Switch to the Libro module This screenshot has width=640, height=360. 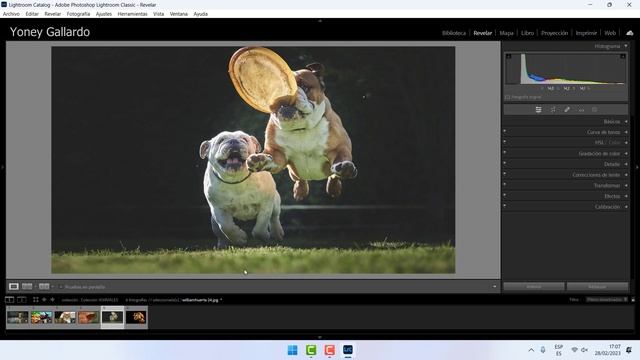(x=527, y=33)
